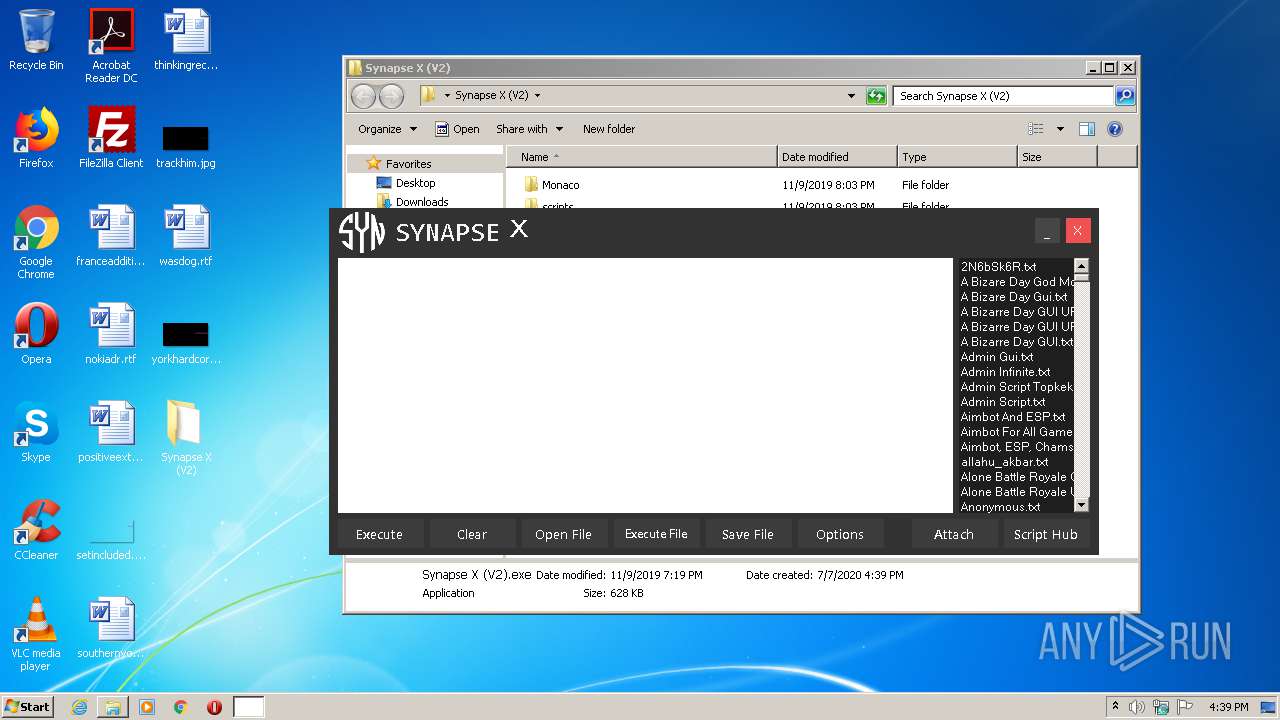Launch VLC media player desktop icon

point(36,634)
